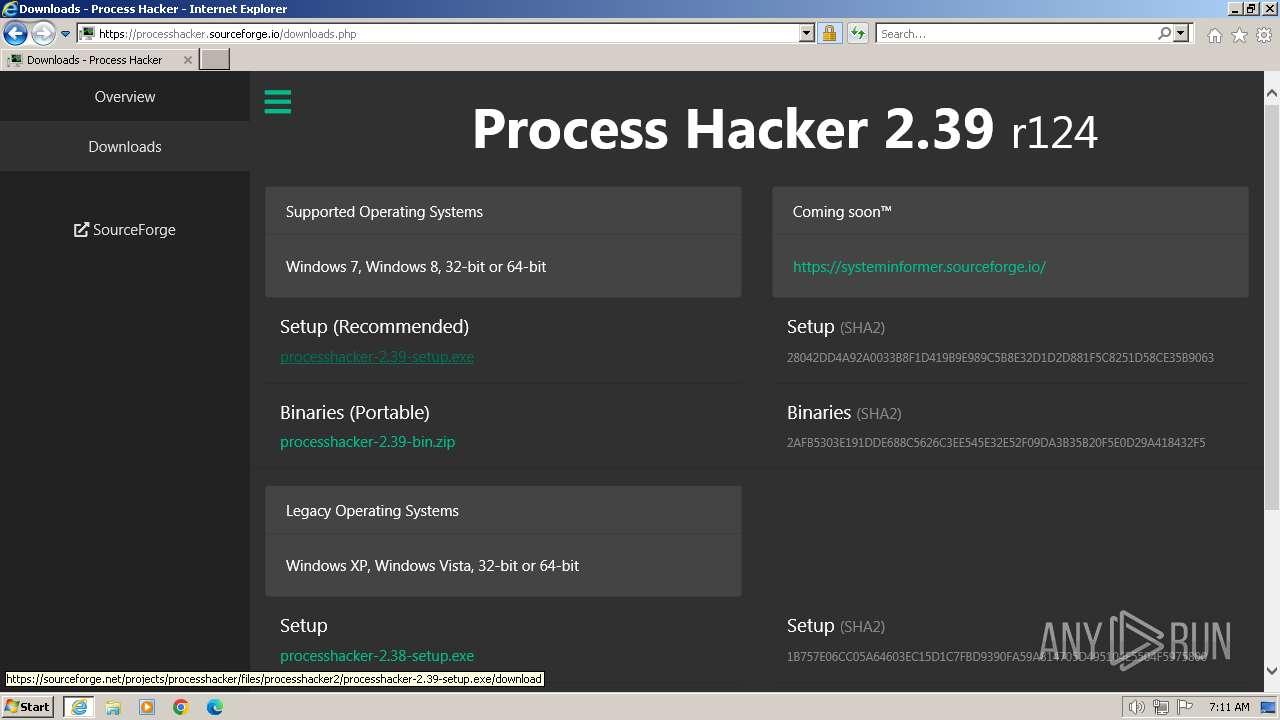Screen dimensions: 1280x720
Task: Open the SourceForge sidebar link
Action: click(125, 230)
